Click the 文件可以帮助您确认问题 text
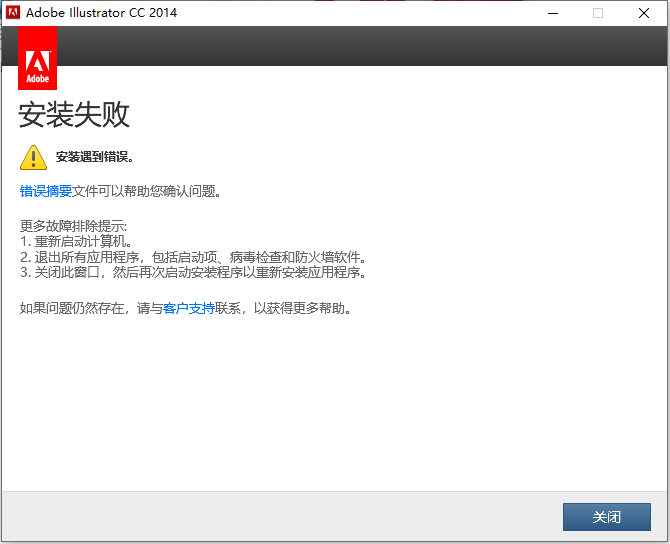Screen dimensions: 670x544 pos(147,191)
